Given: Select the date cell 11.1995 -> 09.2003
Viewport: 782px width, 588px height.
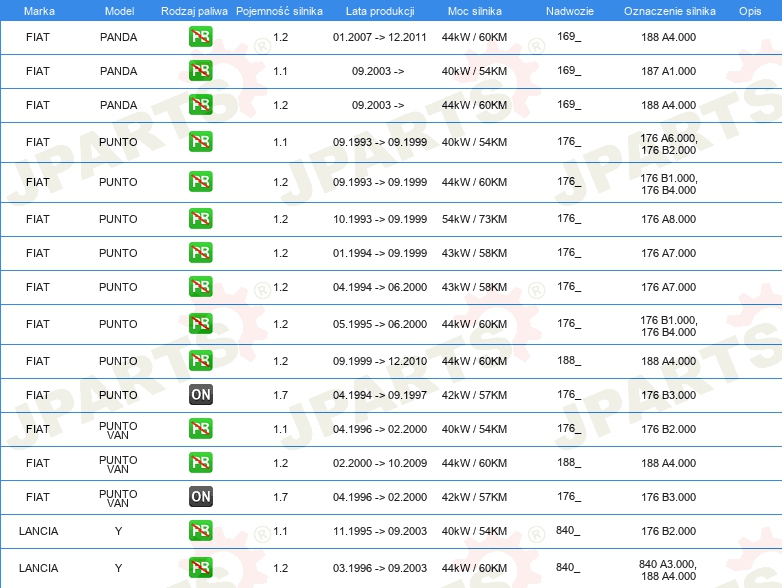Looking at the screenshot, I should tap(380, 531).
